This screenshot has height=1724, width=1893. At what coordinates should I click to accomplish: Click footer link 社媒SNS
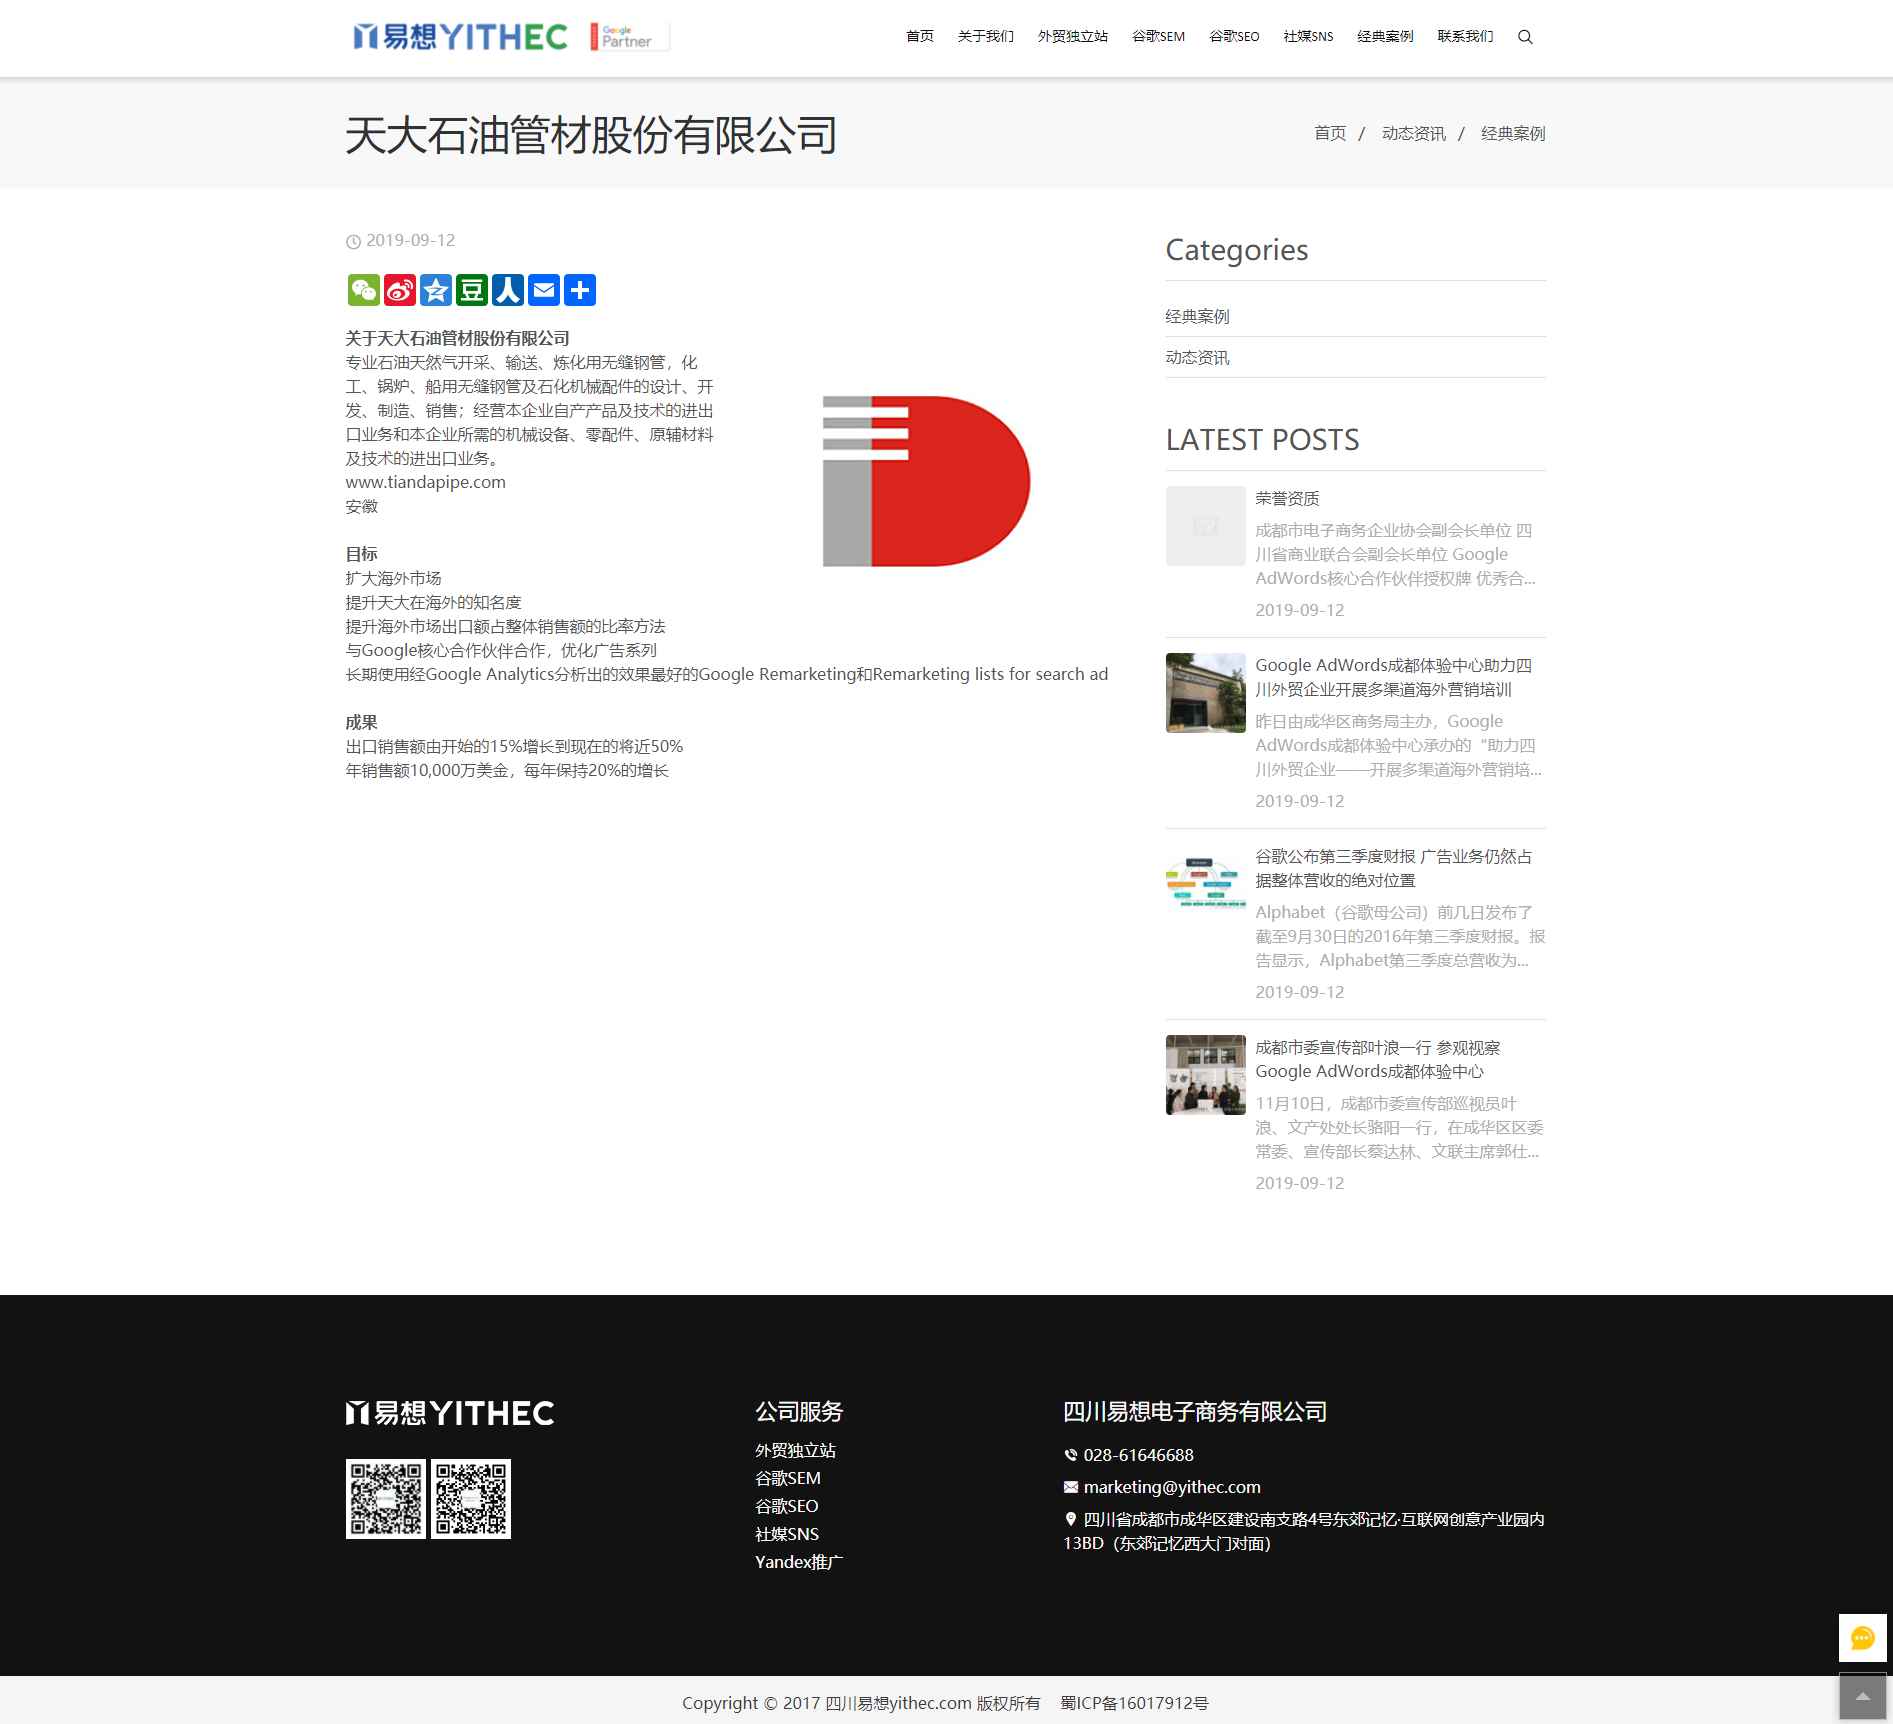pyautogui.click(x=787, y=1534)
